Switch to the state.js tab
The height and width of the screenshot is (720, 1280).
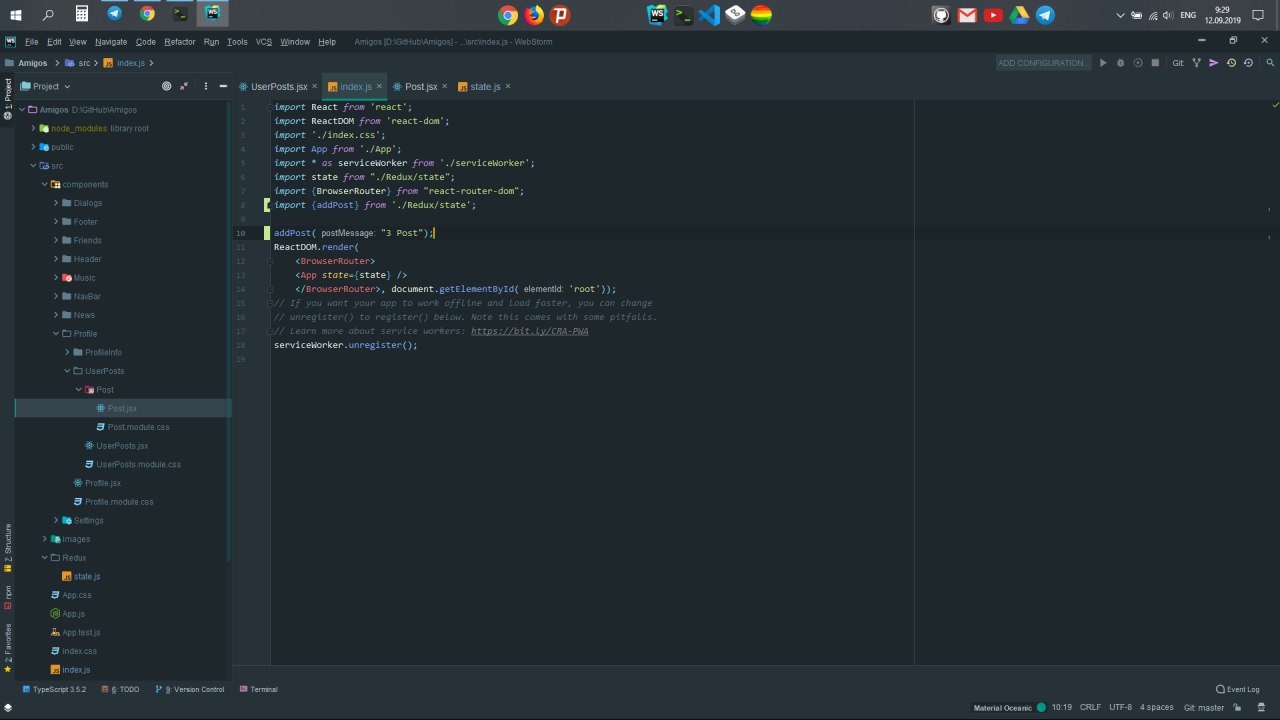point(484,87)
